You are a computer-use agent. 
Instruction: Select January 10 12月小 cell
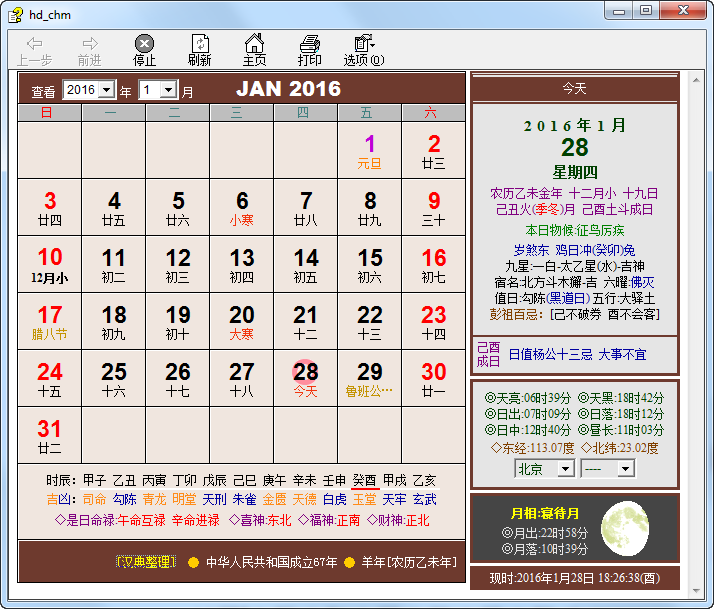pyautogui.click(x=50, y=265)
